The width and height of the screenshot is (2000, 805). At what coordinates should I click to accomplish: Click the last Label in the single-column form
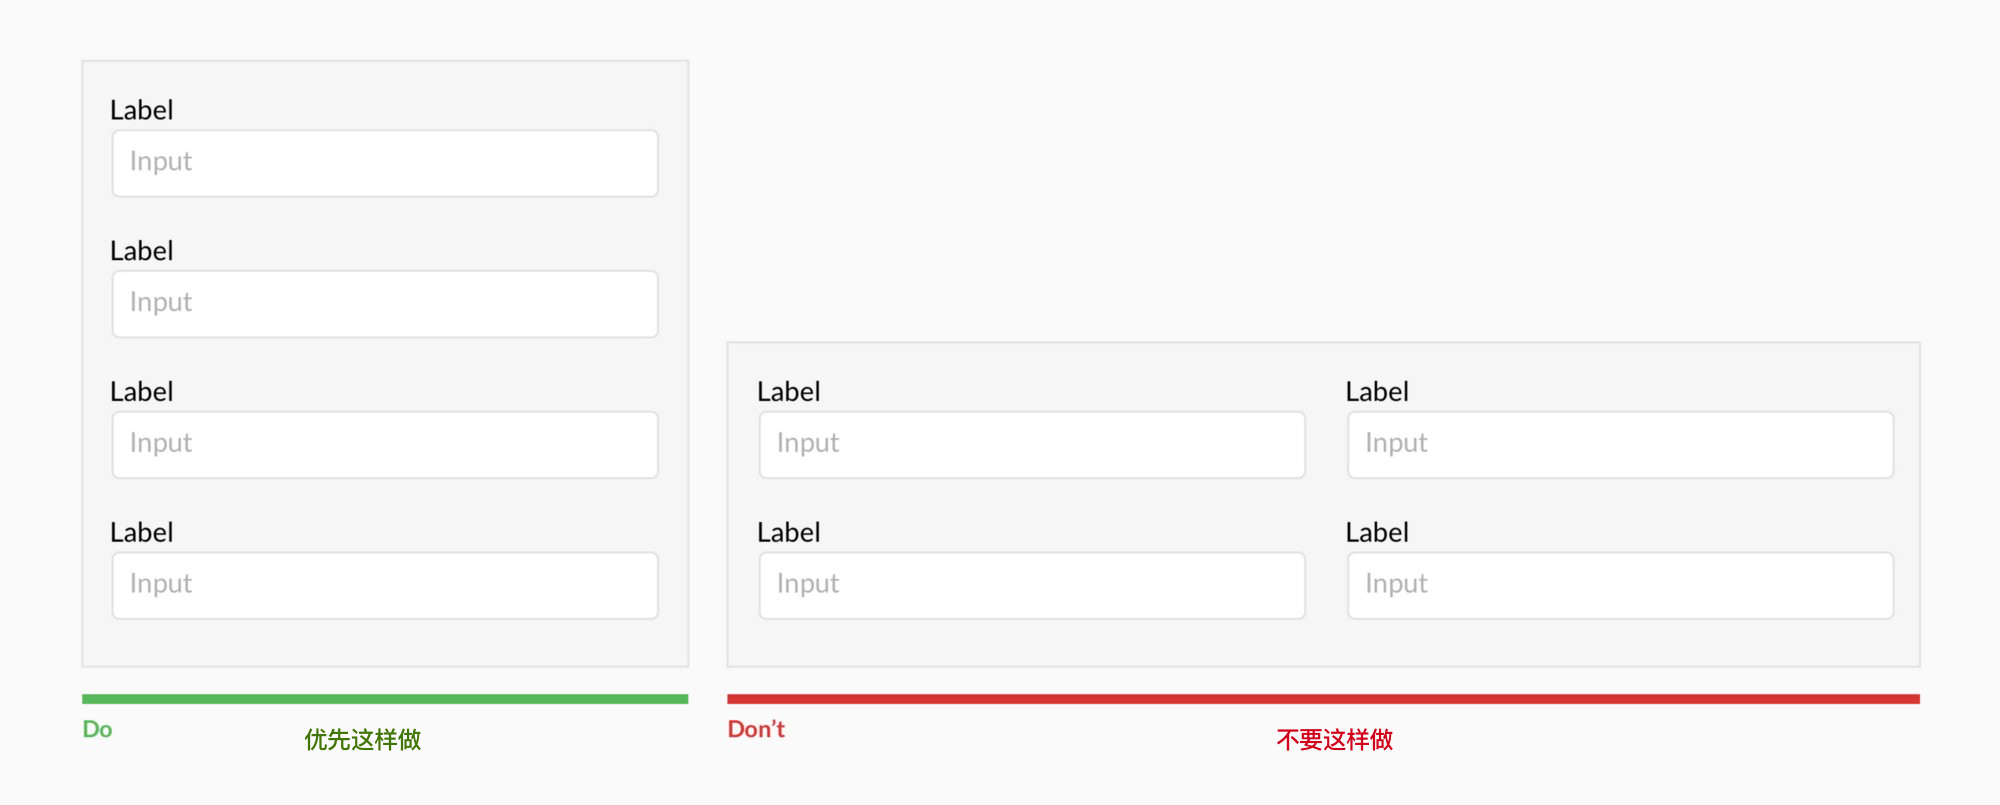pyautogui.click(x=142, y=533)
